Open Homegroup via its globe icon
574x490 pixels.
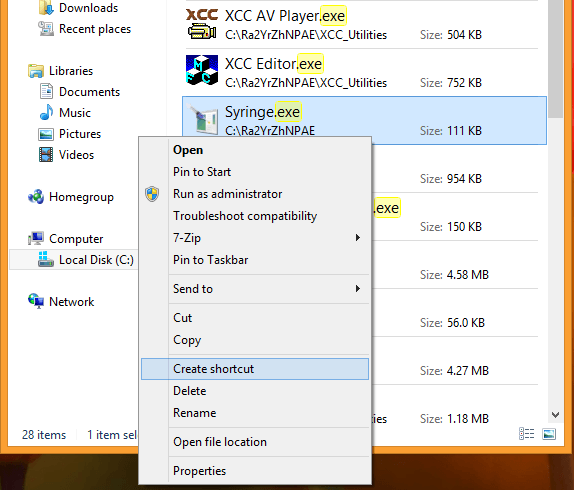pos(36,197)
